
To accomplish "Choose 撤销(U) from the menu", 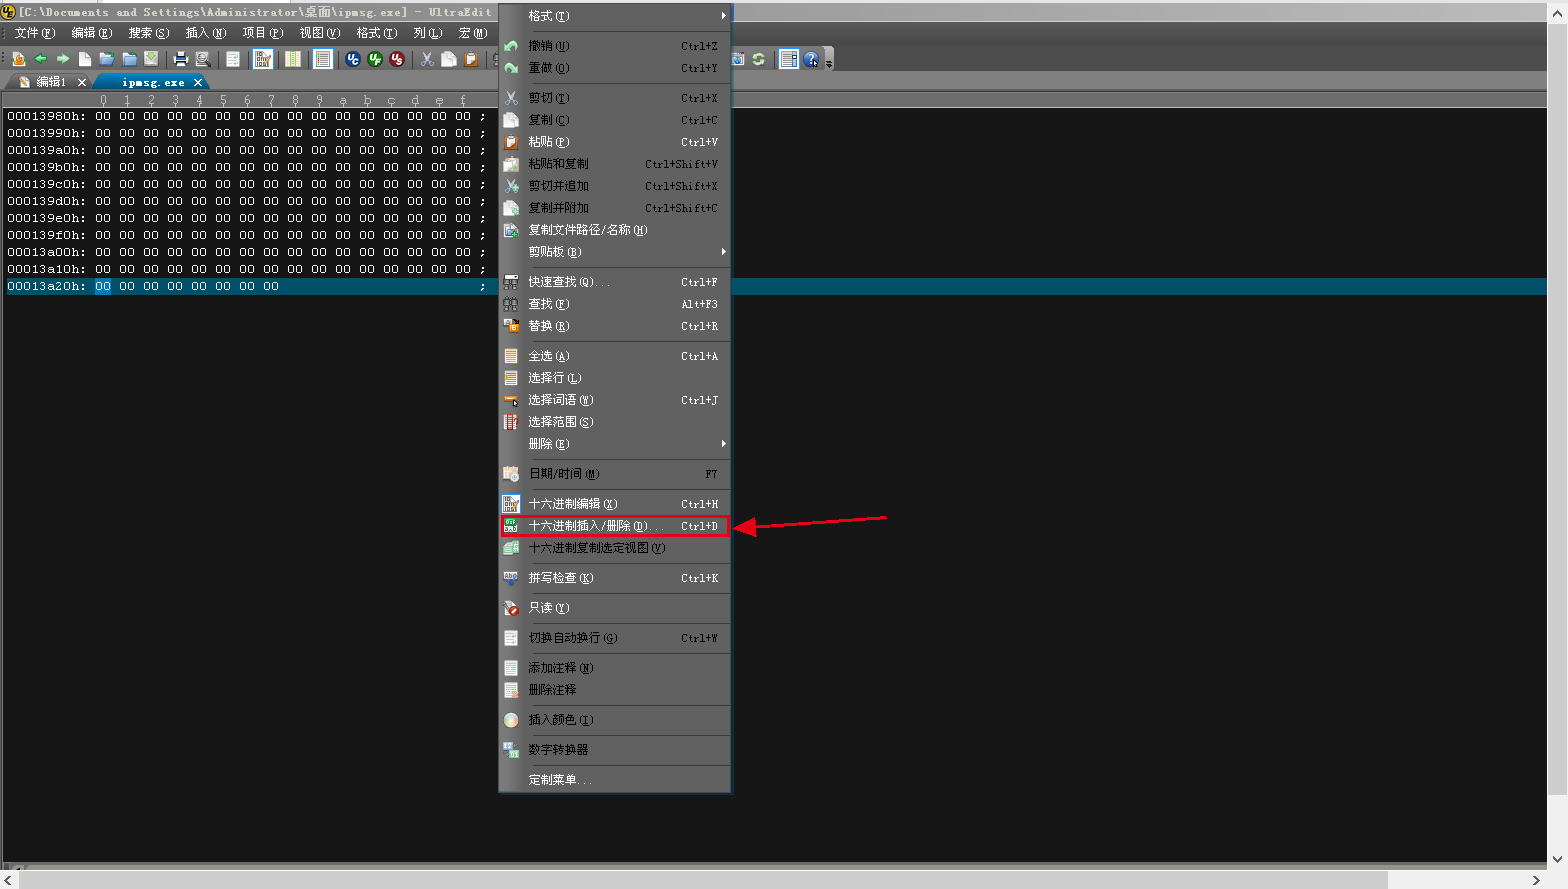I will [x=615, y=46].
